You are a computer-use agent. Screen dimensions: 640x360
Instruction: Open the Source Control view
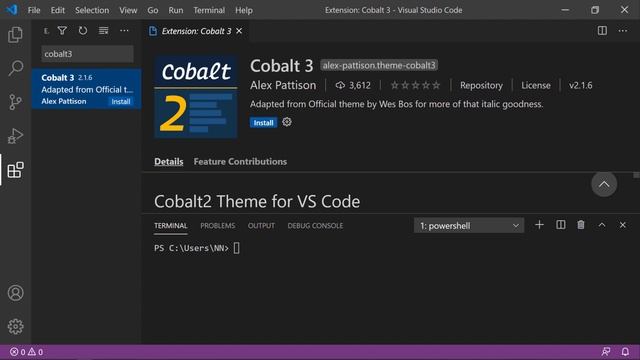point(15,102)
